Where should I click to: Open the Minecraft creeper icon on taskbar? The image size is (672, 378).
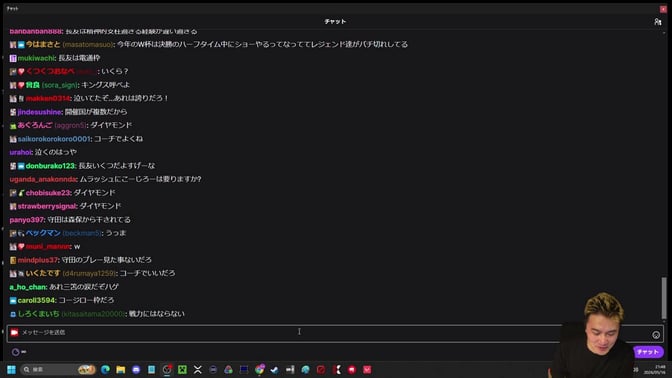tap(182, 369)
